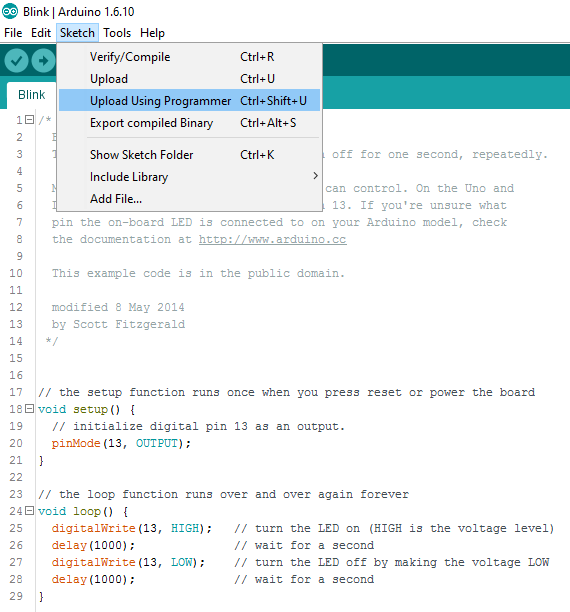The image size is (570, 612).
Task: Click the Arduino logo in title bar
Action: pos(10,11)
